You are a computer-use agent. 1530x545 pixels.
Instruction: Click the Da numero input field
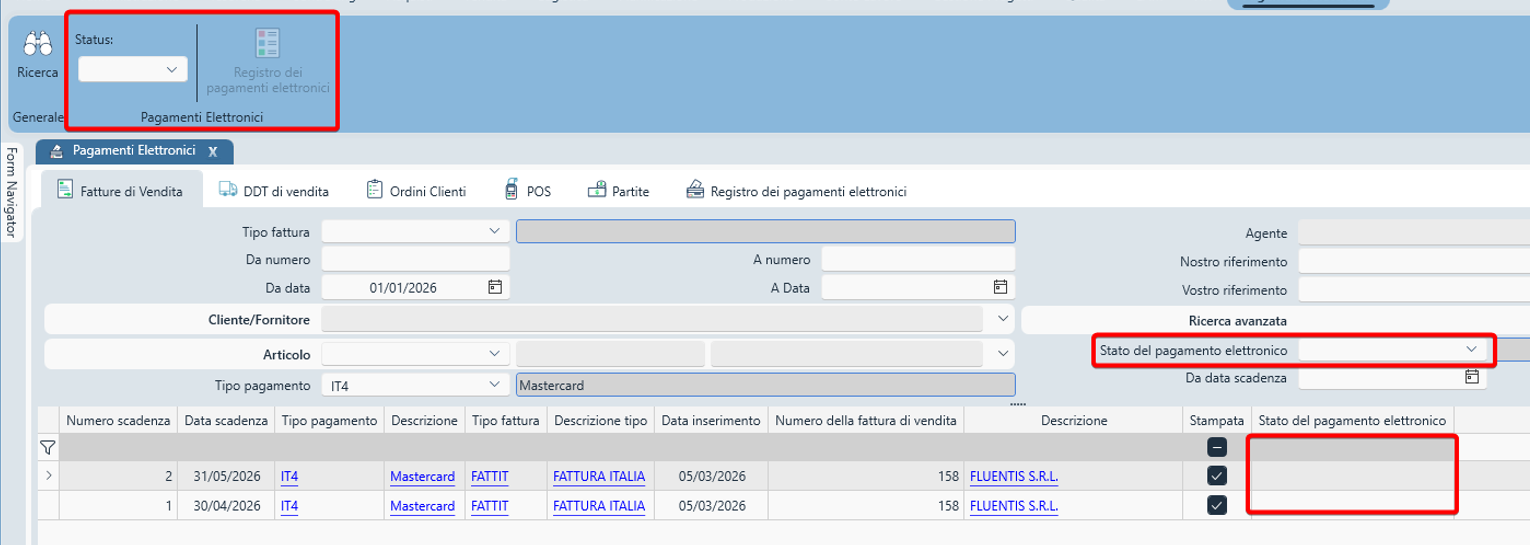[416, 259]
